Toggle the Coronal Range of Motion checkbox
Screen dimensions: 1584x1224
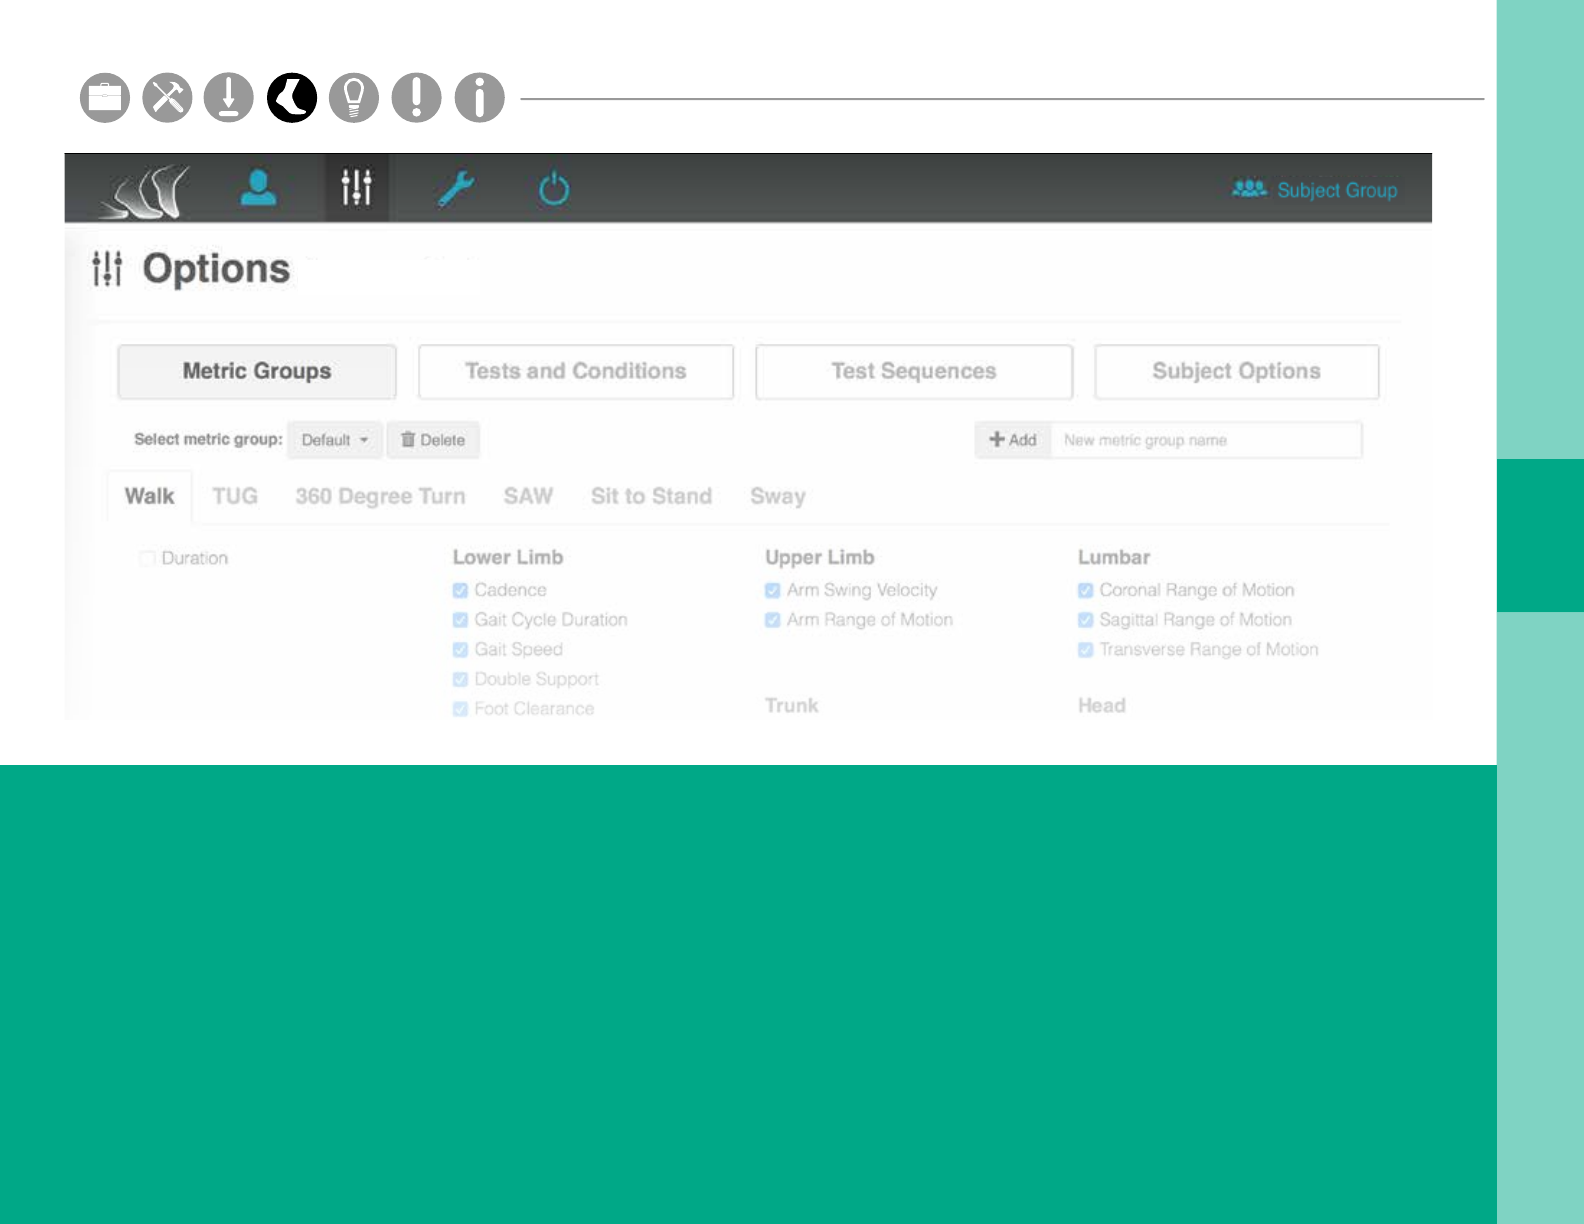point(1085,590)
